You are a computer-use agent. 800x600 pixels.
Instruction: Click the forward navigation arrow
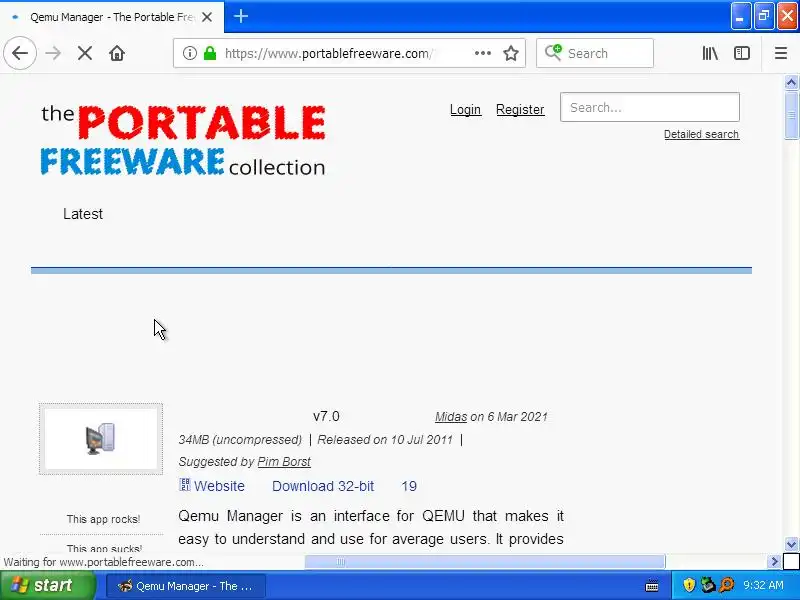[53, 53]
